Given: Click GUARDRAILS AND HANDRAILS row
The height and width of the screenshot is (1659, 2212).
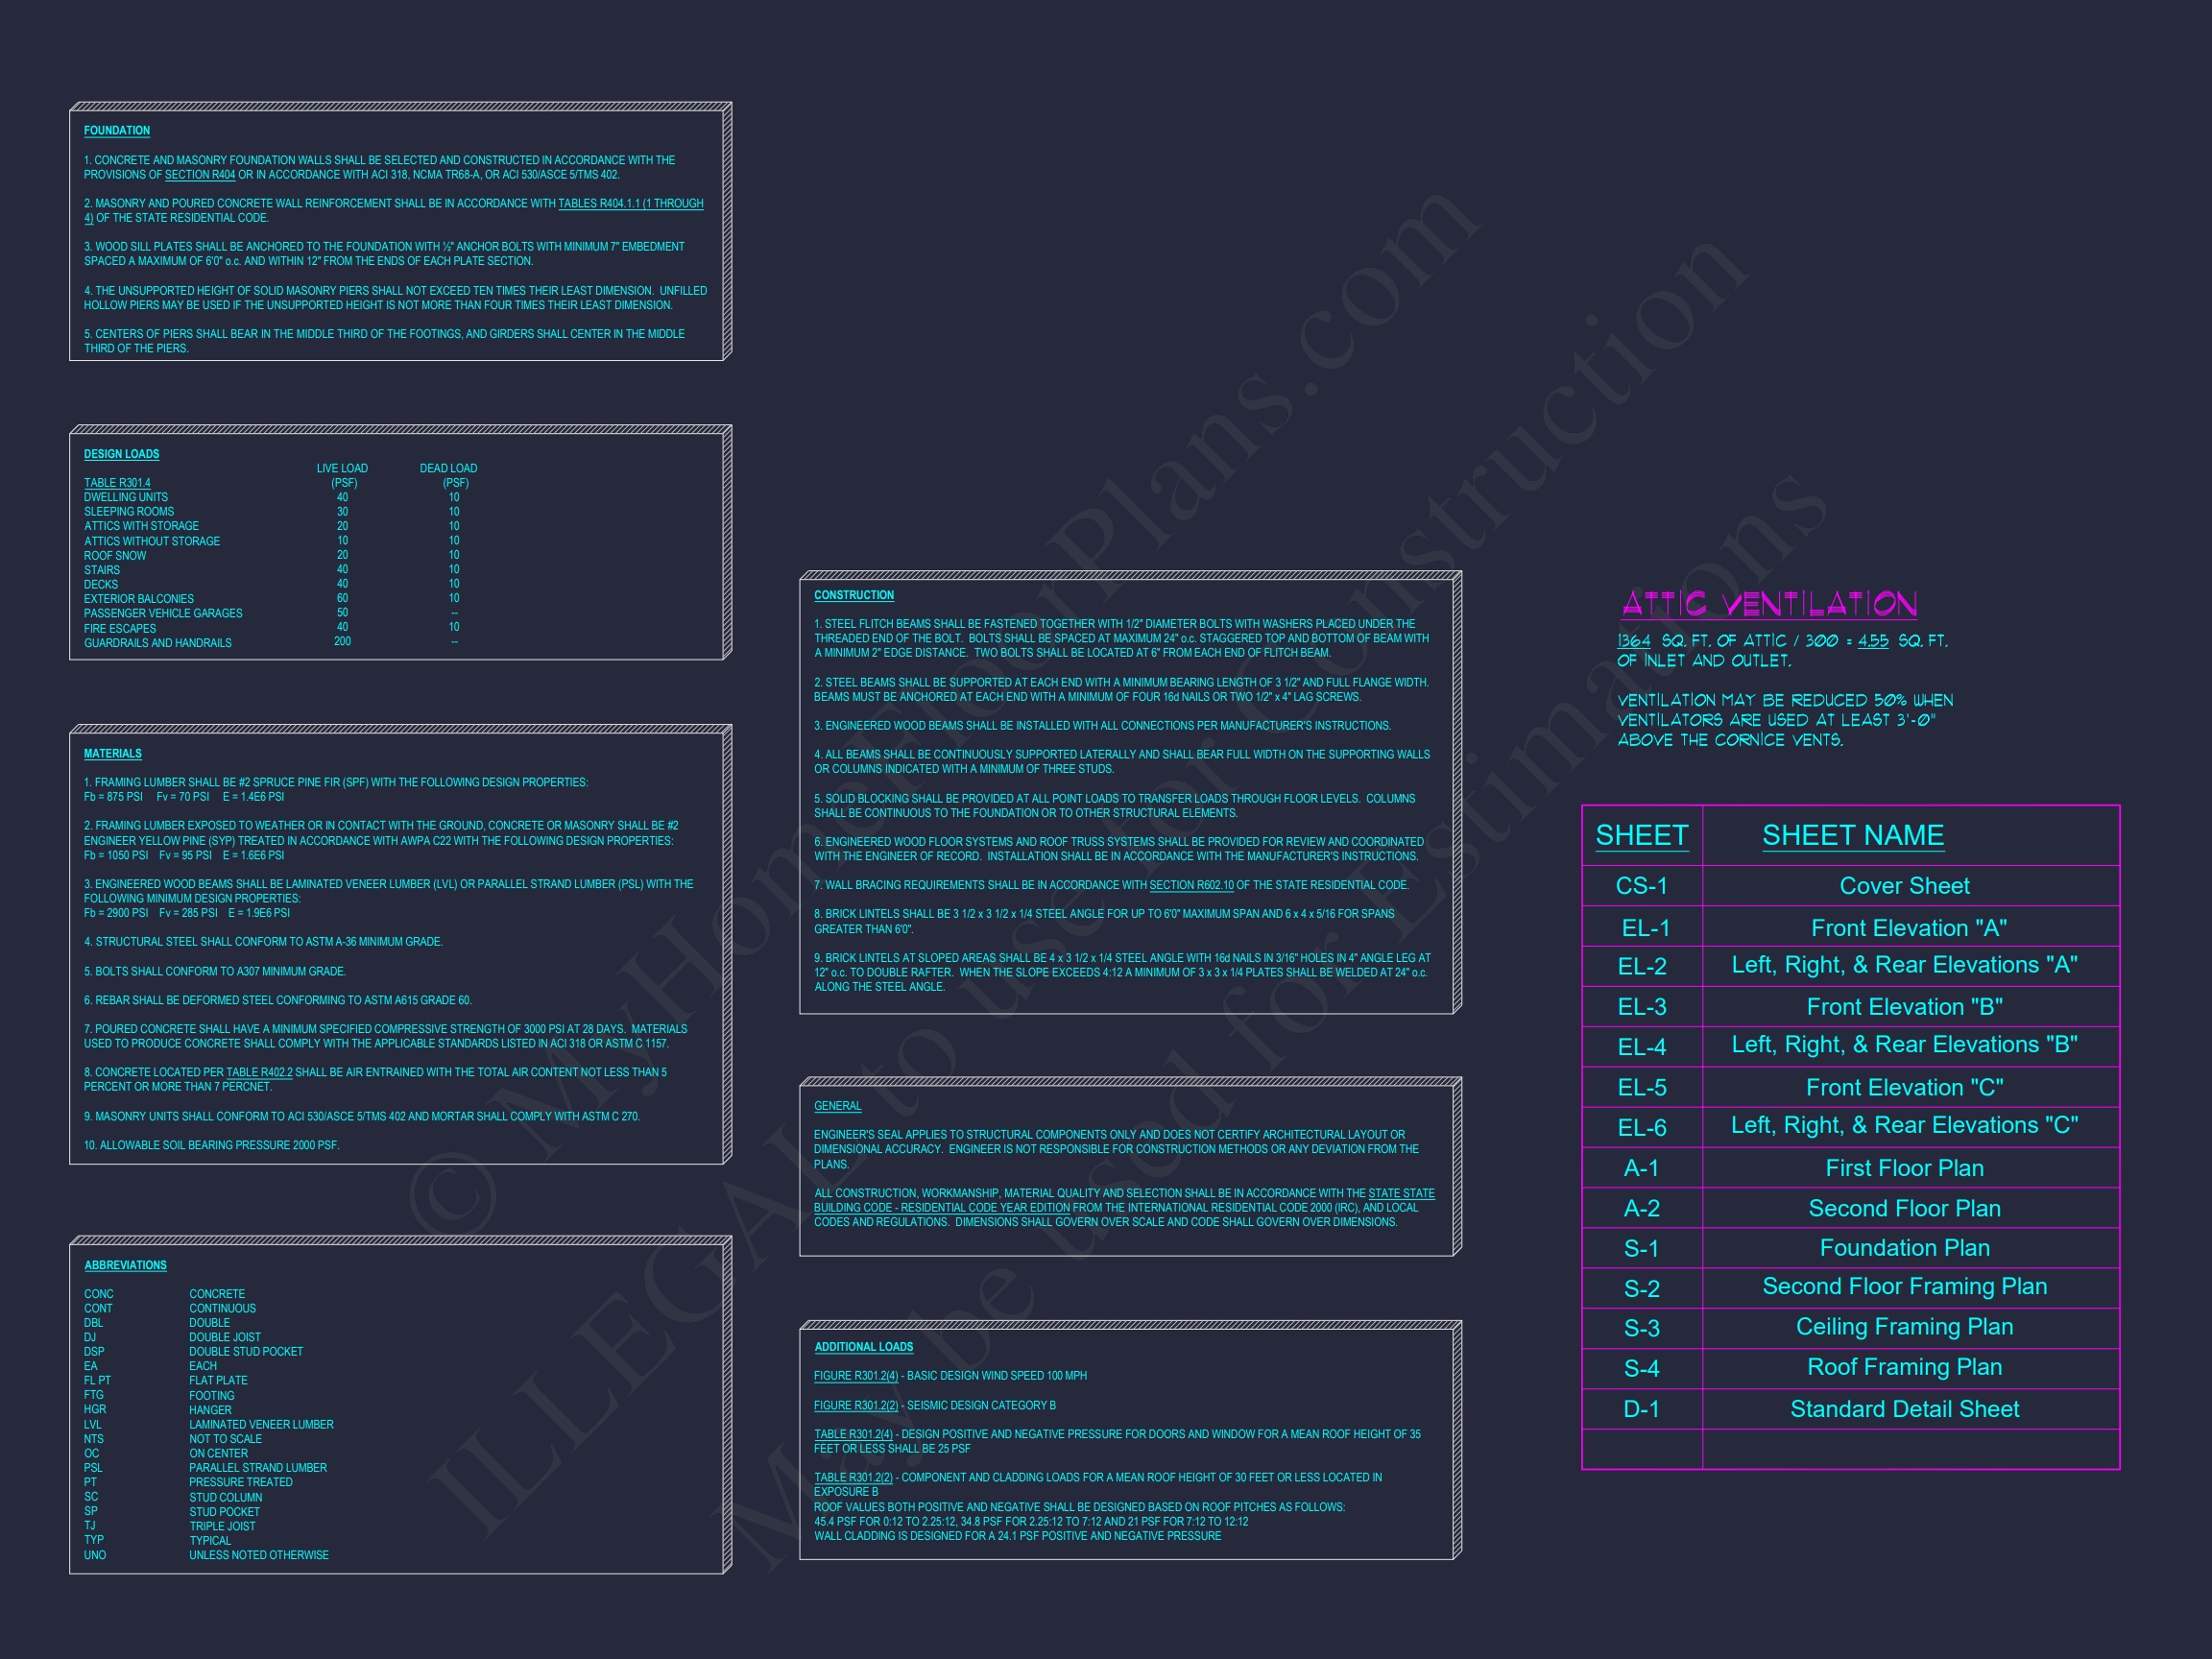Looking at the screenshot, I should [x=272, y=643].
